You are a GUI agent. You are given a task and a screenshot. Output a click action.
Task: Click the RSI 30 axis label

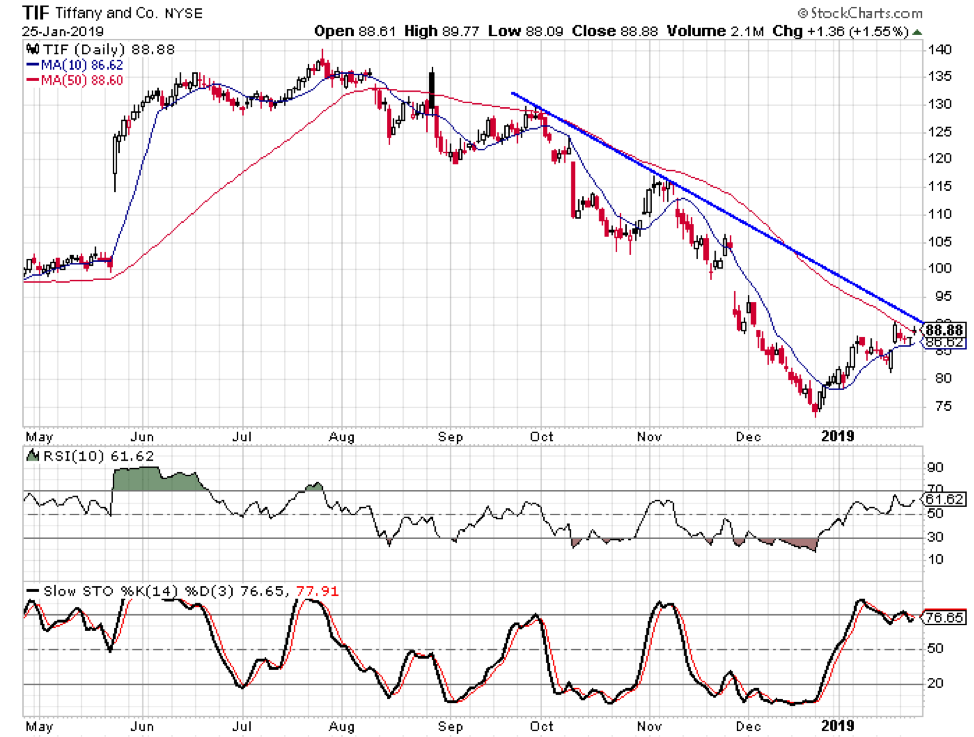coord(935,536)
